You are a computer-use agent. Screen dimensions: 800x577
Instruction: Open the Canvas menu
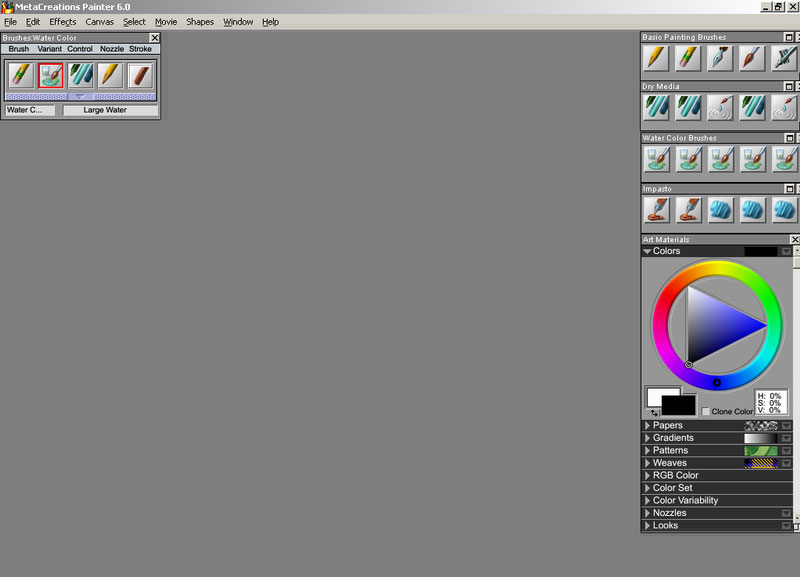point(99,22)
